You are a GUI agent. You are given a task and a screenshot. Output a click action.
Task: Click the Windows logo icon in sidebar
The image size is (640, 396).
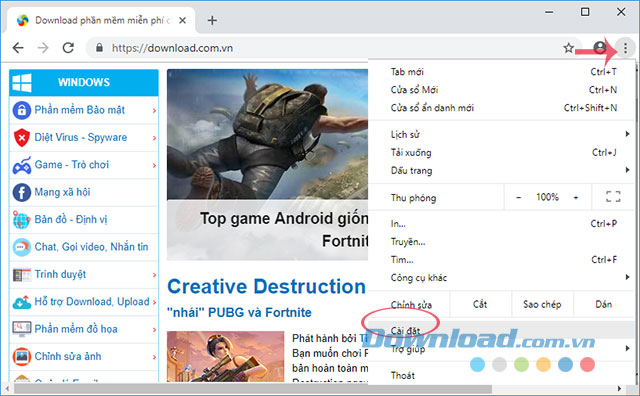pyautogui.click(x=22, y=82)
